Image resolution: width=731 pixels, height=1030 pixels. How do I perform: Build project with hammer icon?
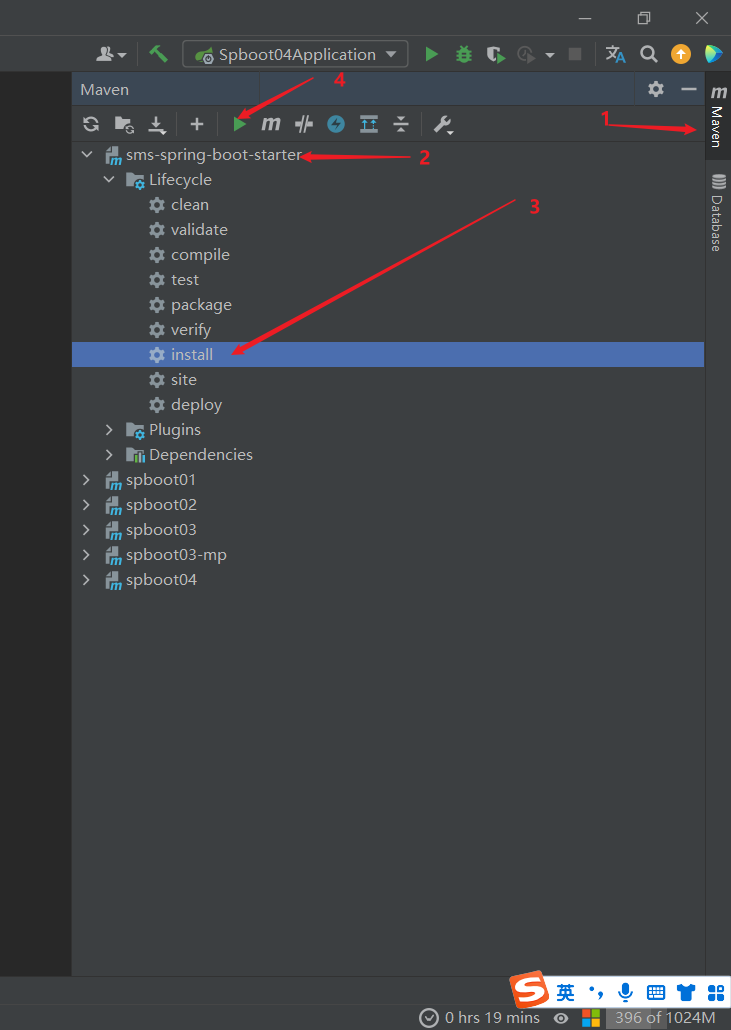click(x=158, y=54)
